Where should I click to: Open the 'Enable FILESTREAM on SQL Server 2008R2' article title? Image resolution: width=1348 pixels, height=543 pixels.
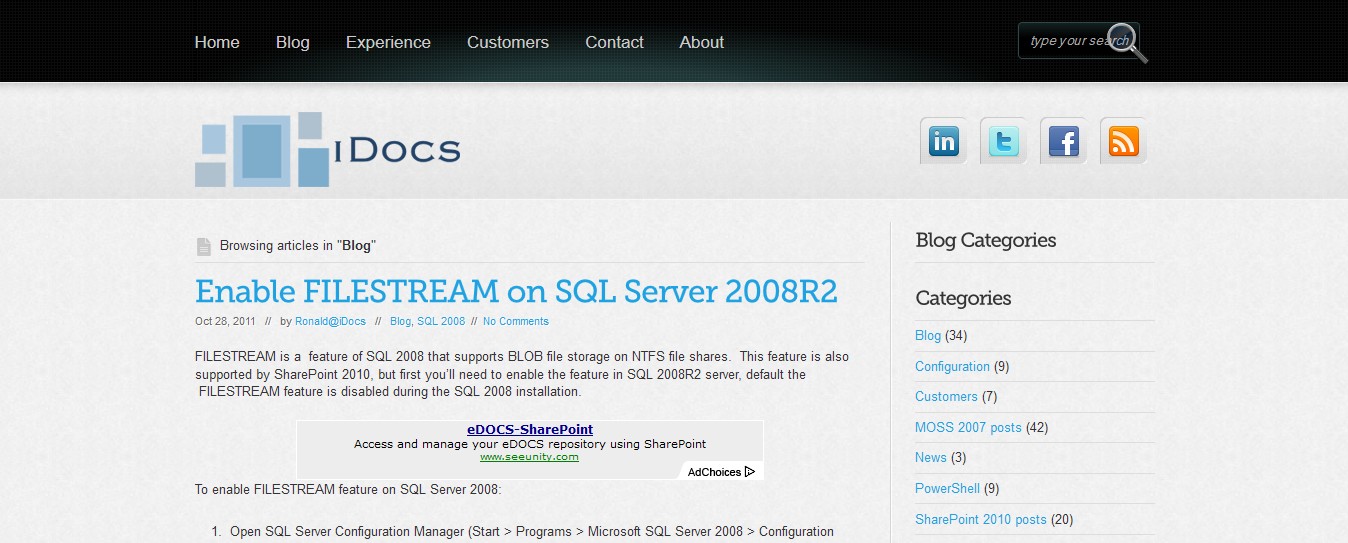click(516, 291)
